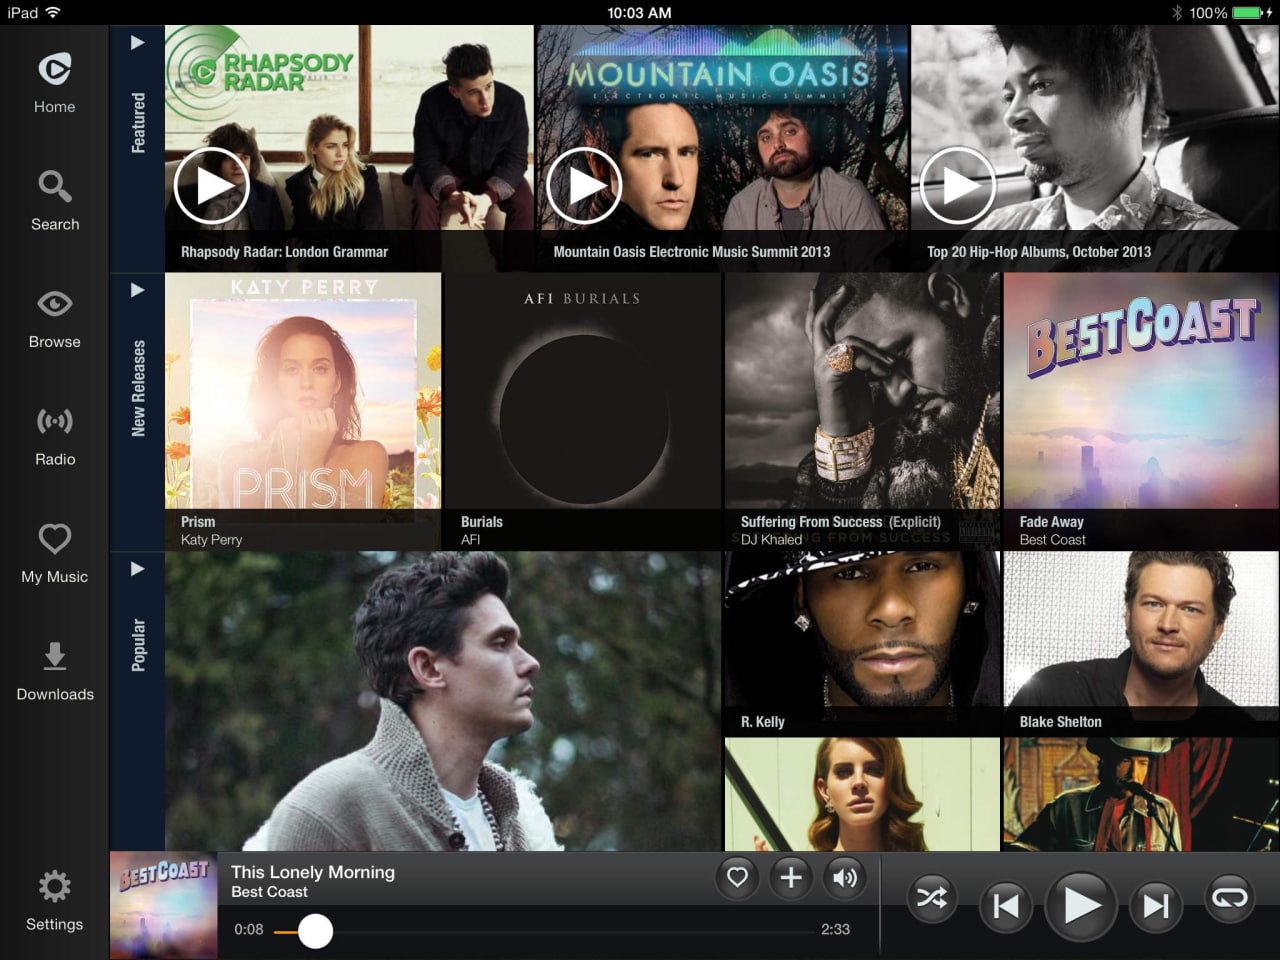Screen dimensions: 1280x960
Task: Open Blake Shelton artist tile
Action: 1141,643
